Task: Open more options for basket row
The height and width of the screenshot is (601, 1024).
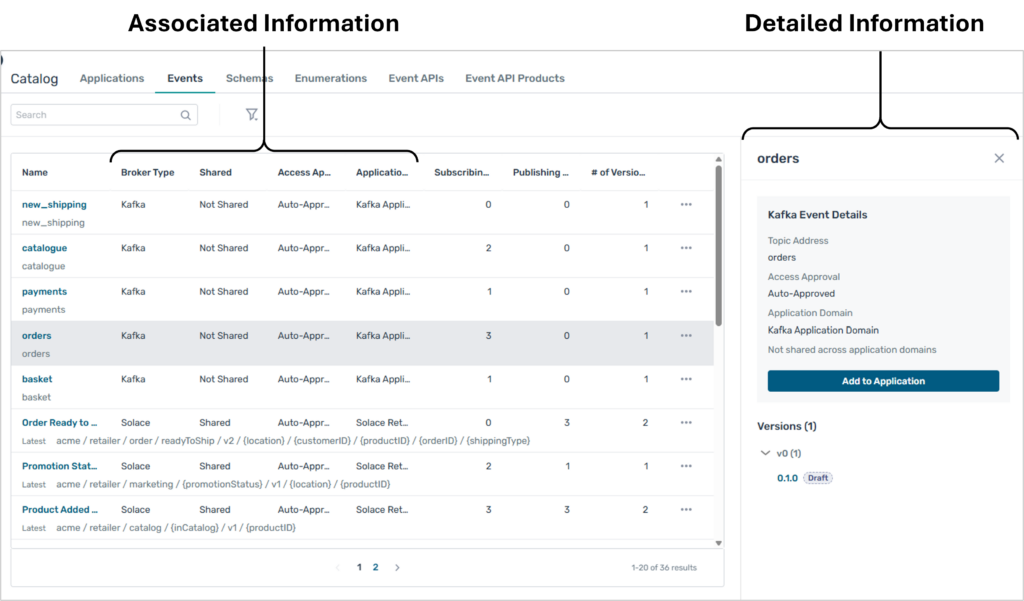Action: pos(686,379)
